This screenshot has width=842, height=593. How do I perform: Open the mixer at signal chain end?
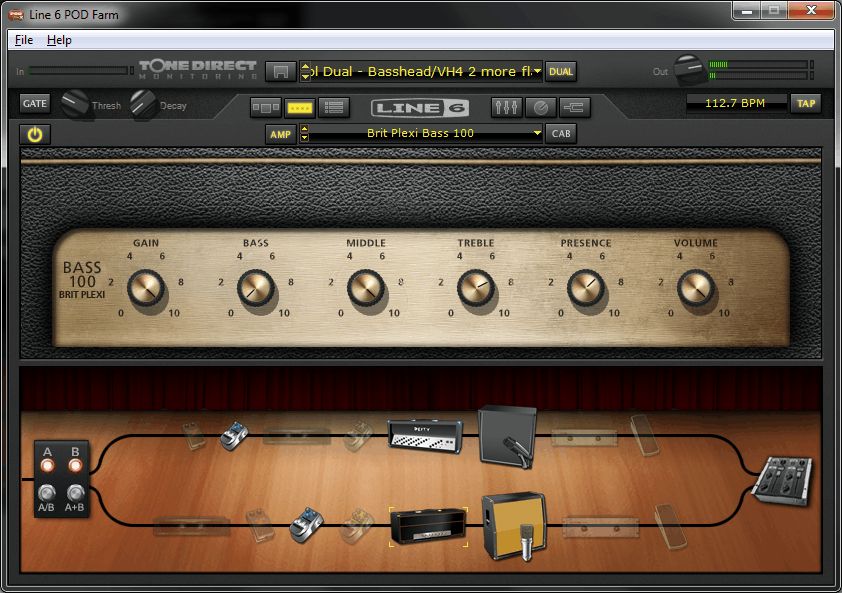pyautogui.click(x=784, y=481)
